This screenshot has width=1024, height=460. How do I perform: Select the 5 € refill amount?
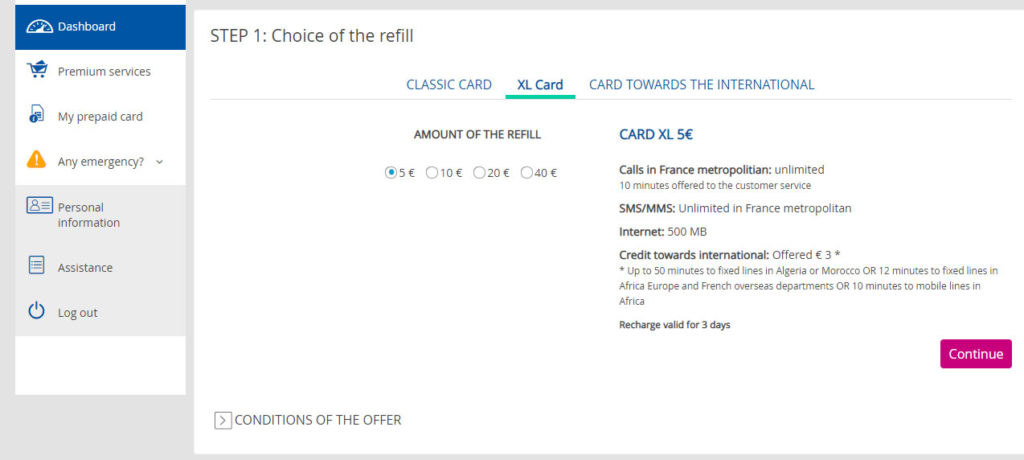(x=391, y=173)
